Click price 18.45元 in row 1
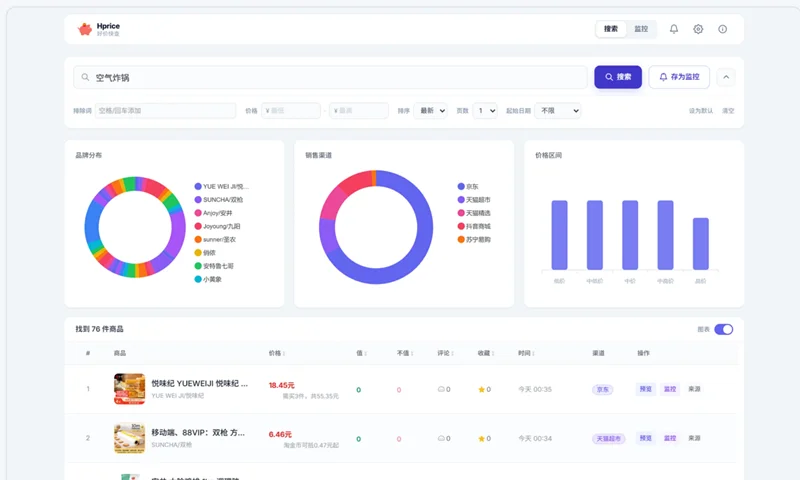 [x=282, y=385]
